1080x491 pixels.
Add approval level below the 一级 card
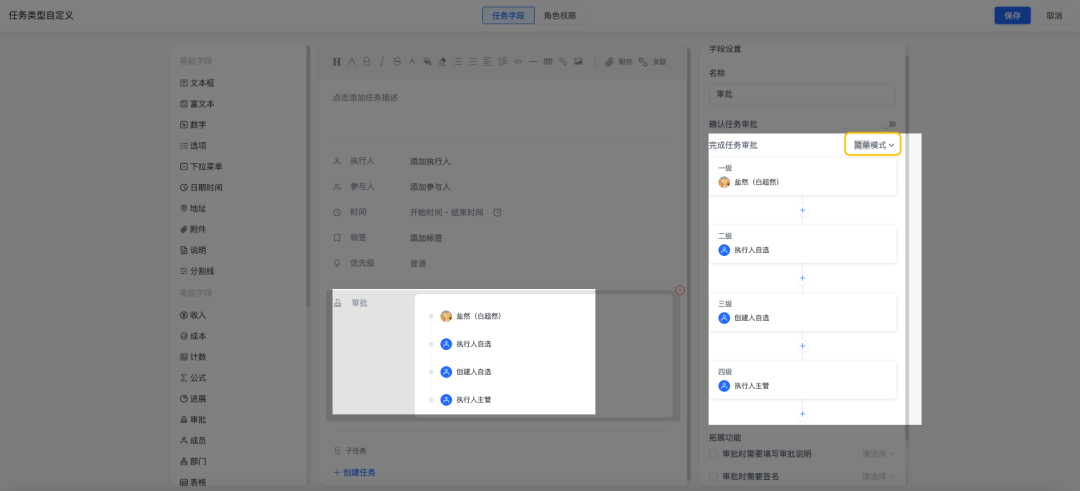[802, 210]
